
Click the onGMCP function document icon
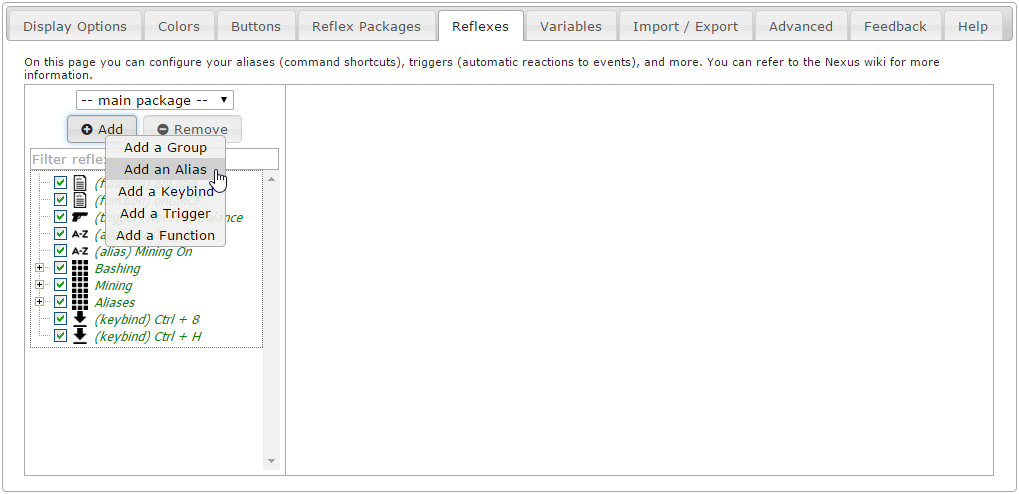pyautogui.click(x=80, y=200)
